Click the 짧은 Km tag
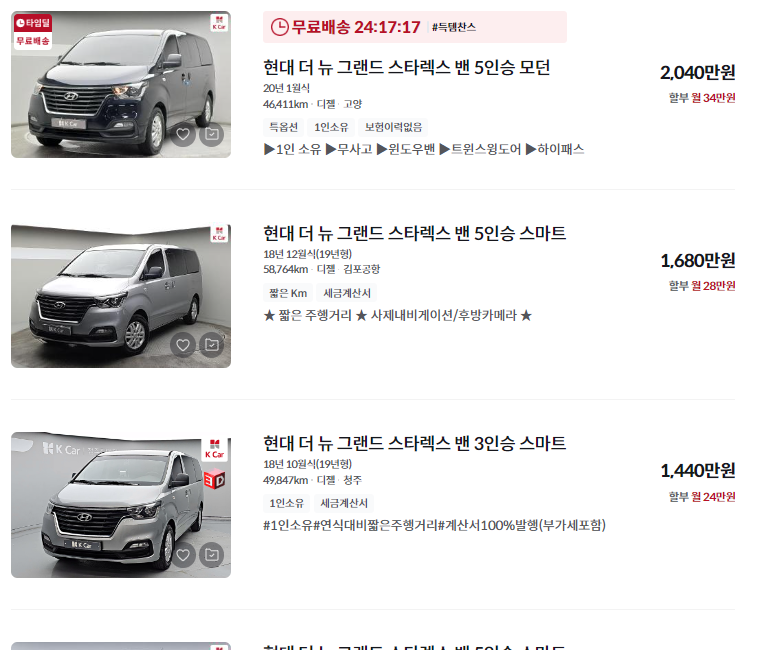Image resolution: width=770 pixels, height=650 pixels. 288,293
